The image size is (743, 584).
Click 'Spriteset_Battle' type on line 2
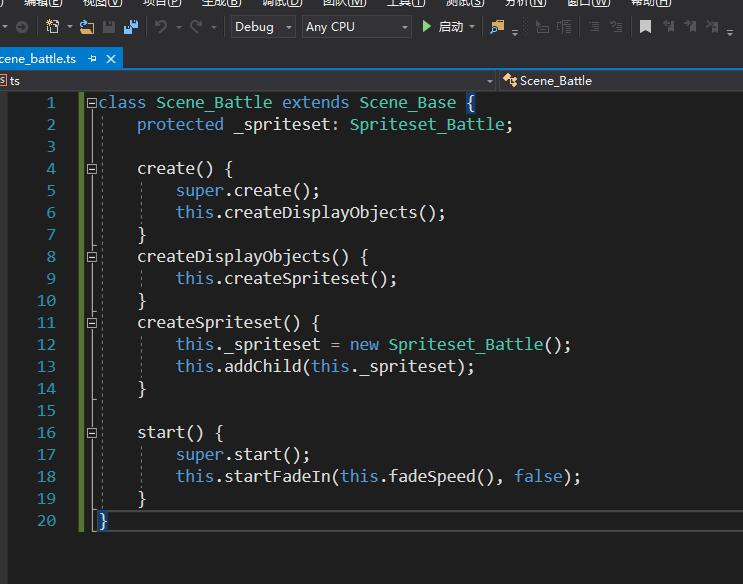(x=427, y=125)
